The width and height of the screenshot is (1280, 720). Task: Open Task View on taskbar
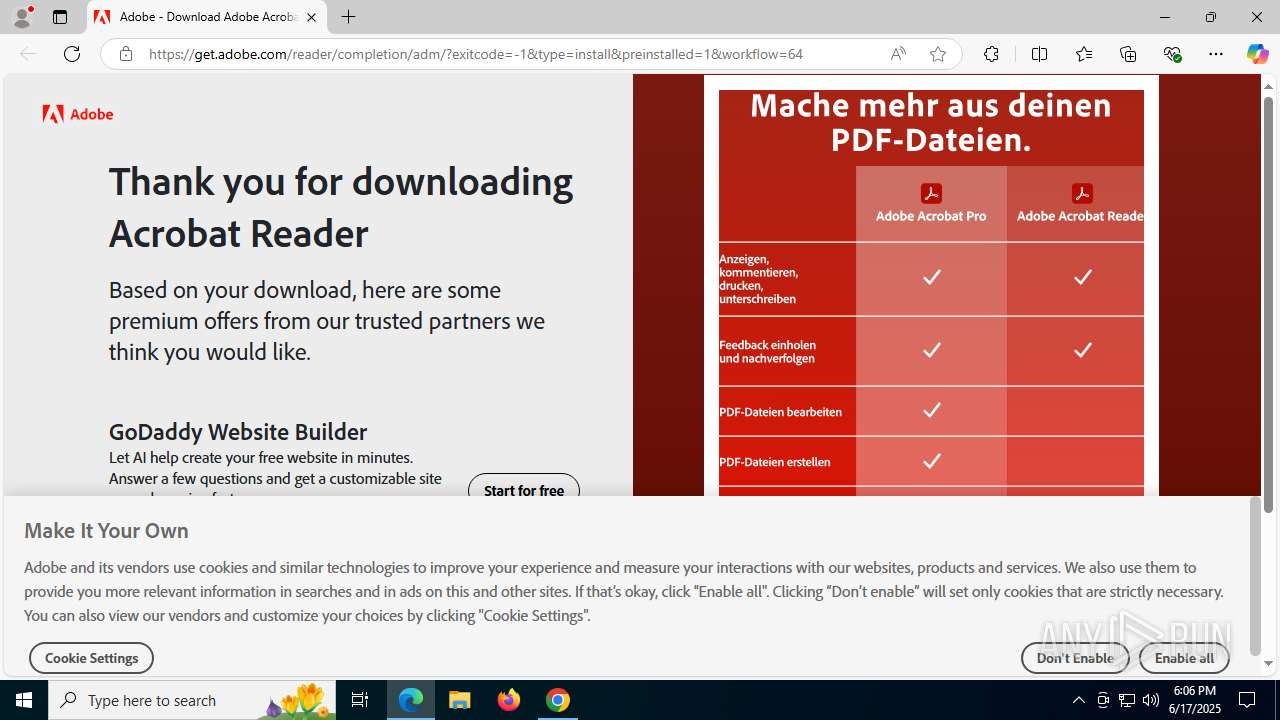click(360, 700)
